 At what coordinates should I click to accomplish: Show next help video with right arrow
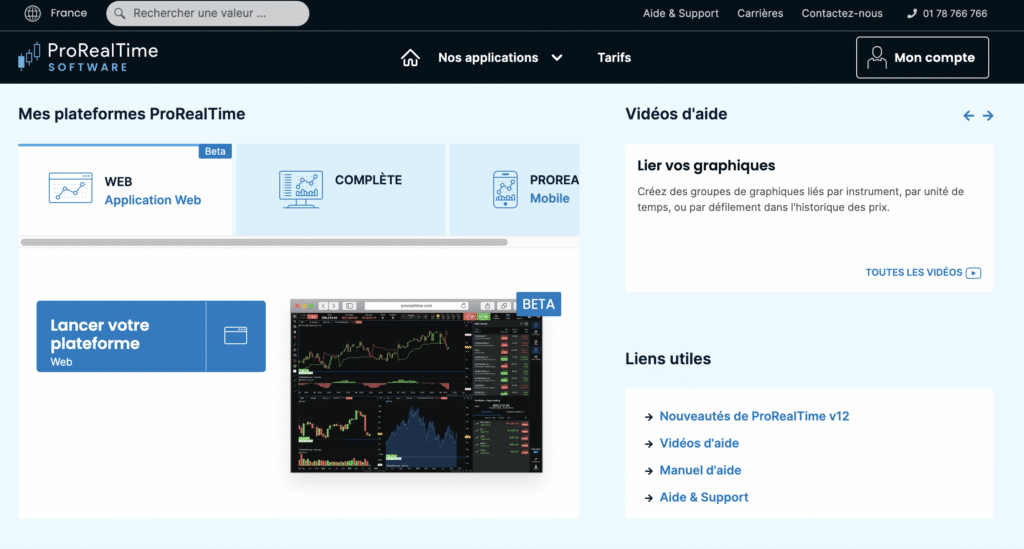pos(988,116)
